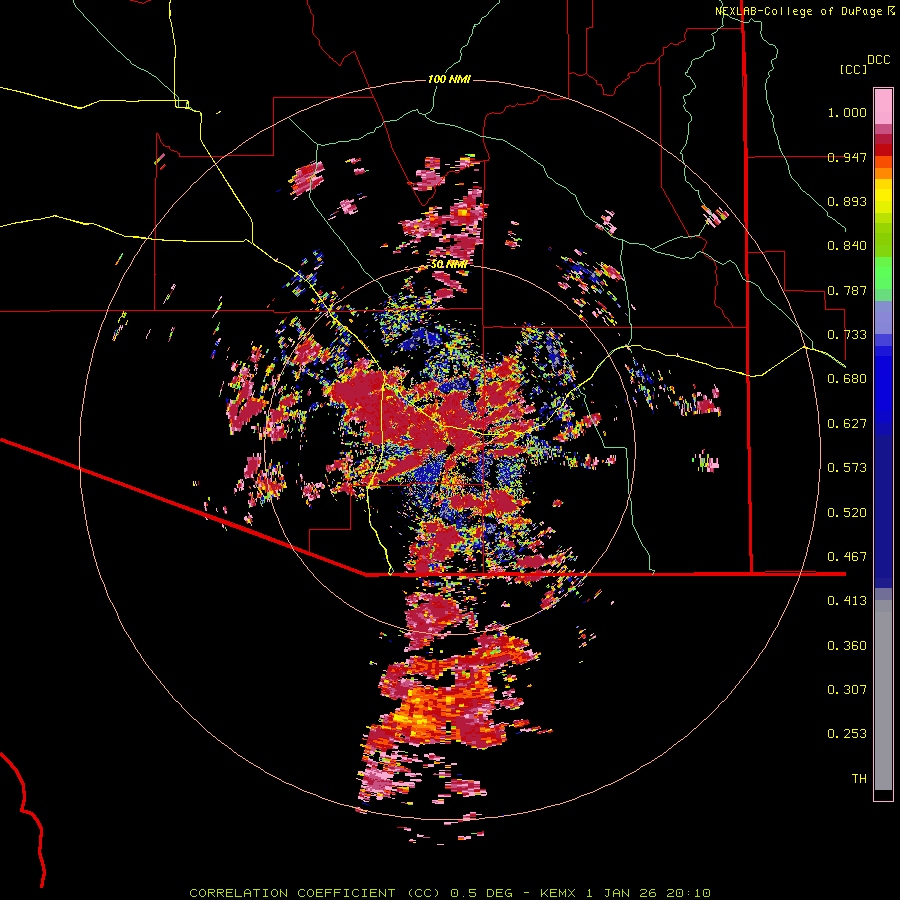
Task: Click the [CC] color scale heading
Action: [x=853, y=69]
